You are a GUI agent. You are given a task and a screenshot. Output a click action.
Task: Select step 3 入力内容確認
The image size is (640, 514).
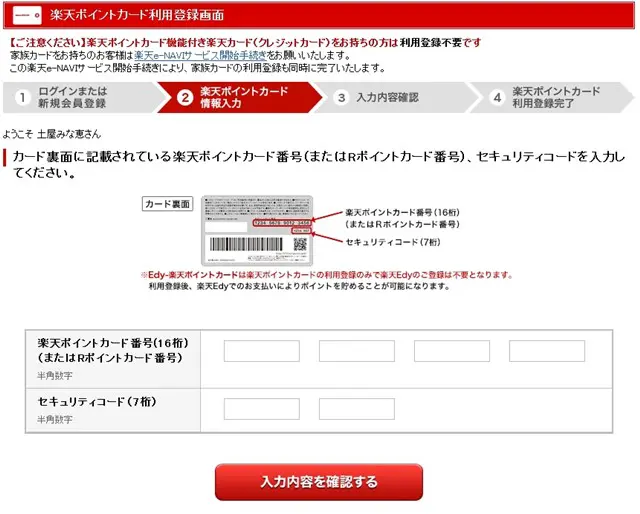(396, 97)
